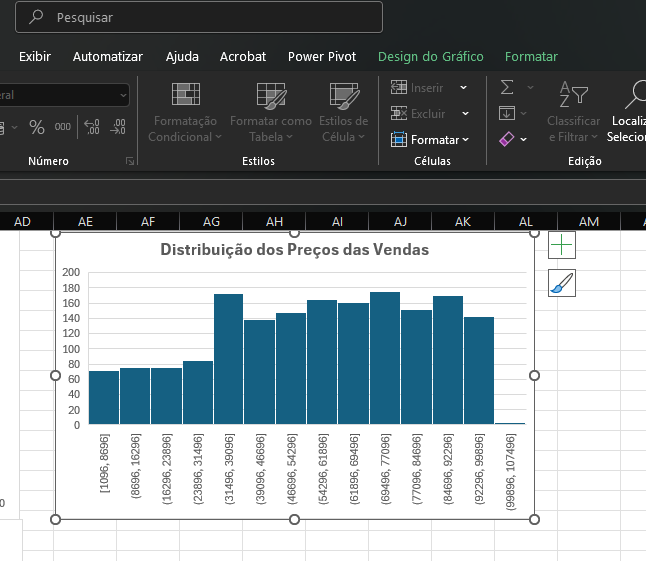Select column AK header
The width and height of the screenshot is (646, 561).
pos(463,222)
